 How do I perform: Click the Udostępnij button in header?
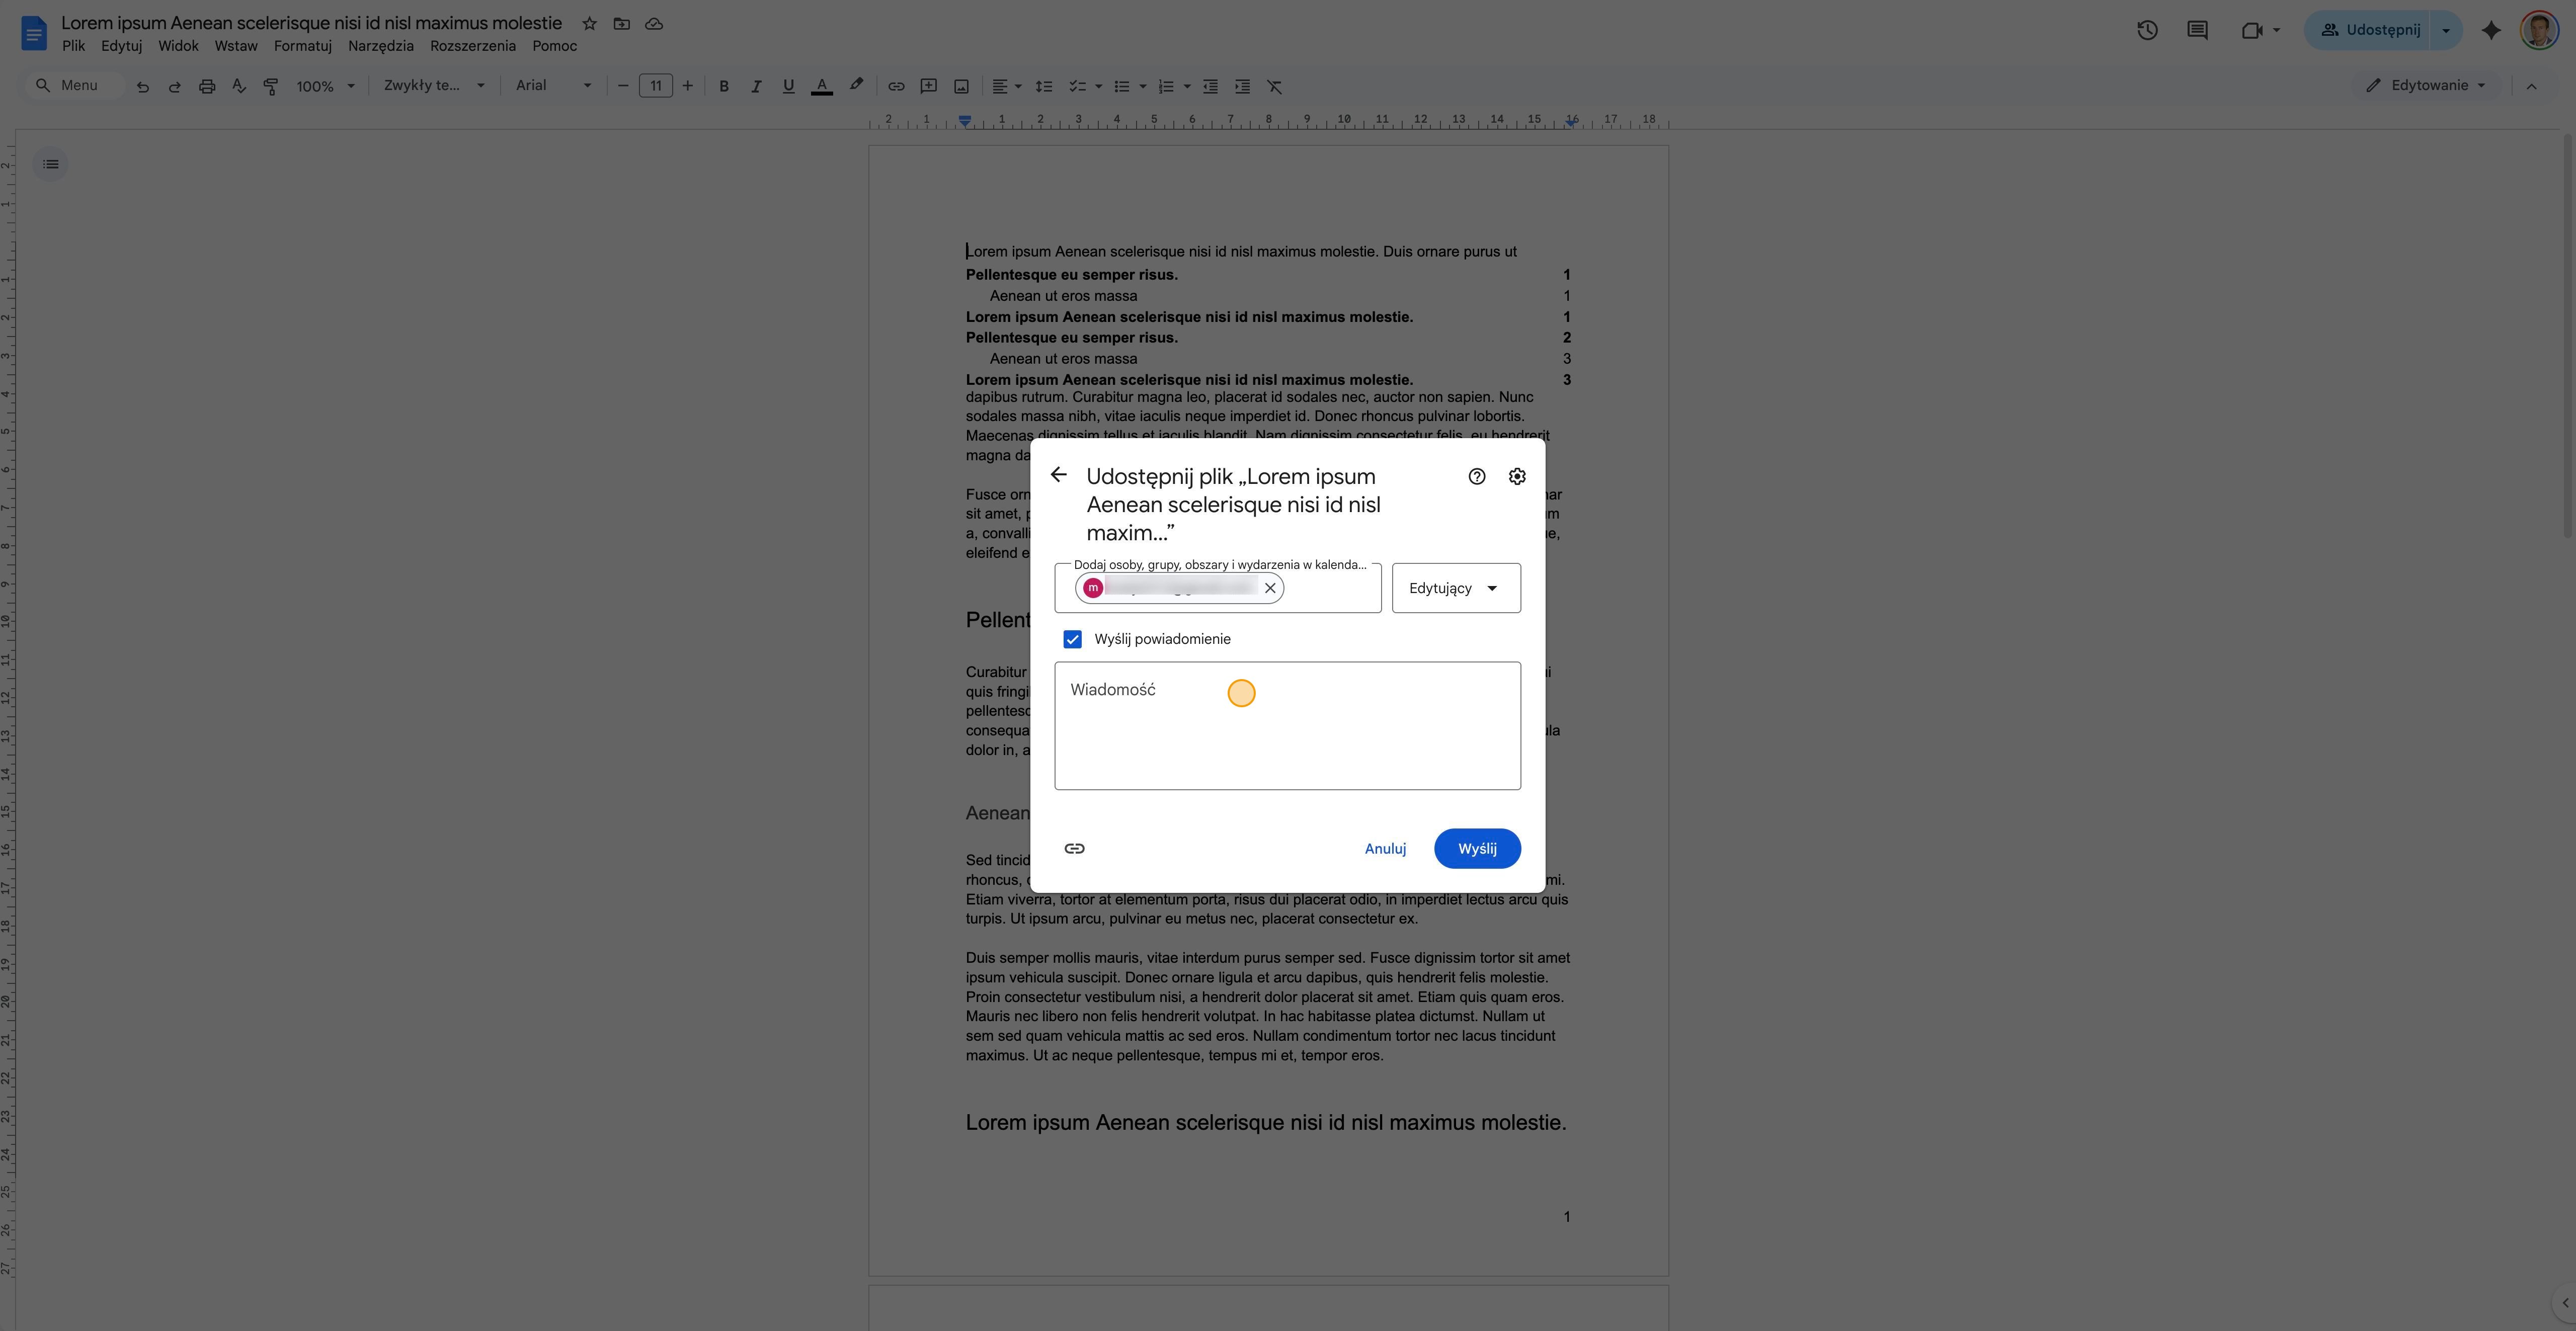pos(2369,30)
